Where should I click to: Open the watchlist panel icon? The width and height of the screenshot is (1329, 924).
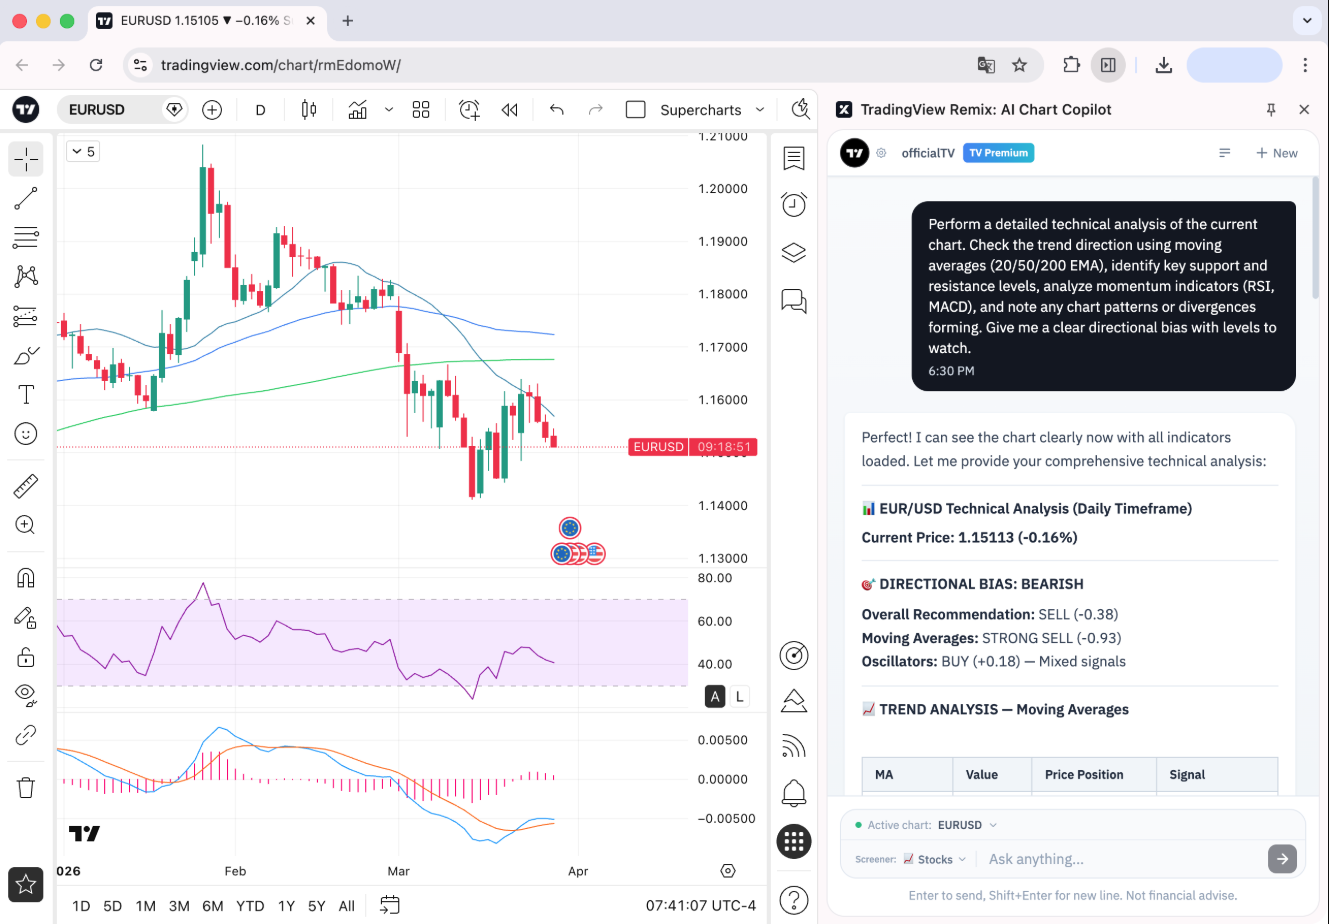click(794, 157)
